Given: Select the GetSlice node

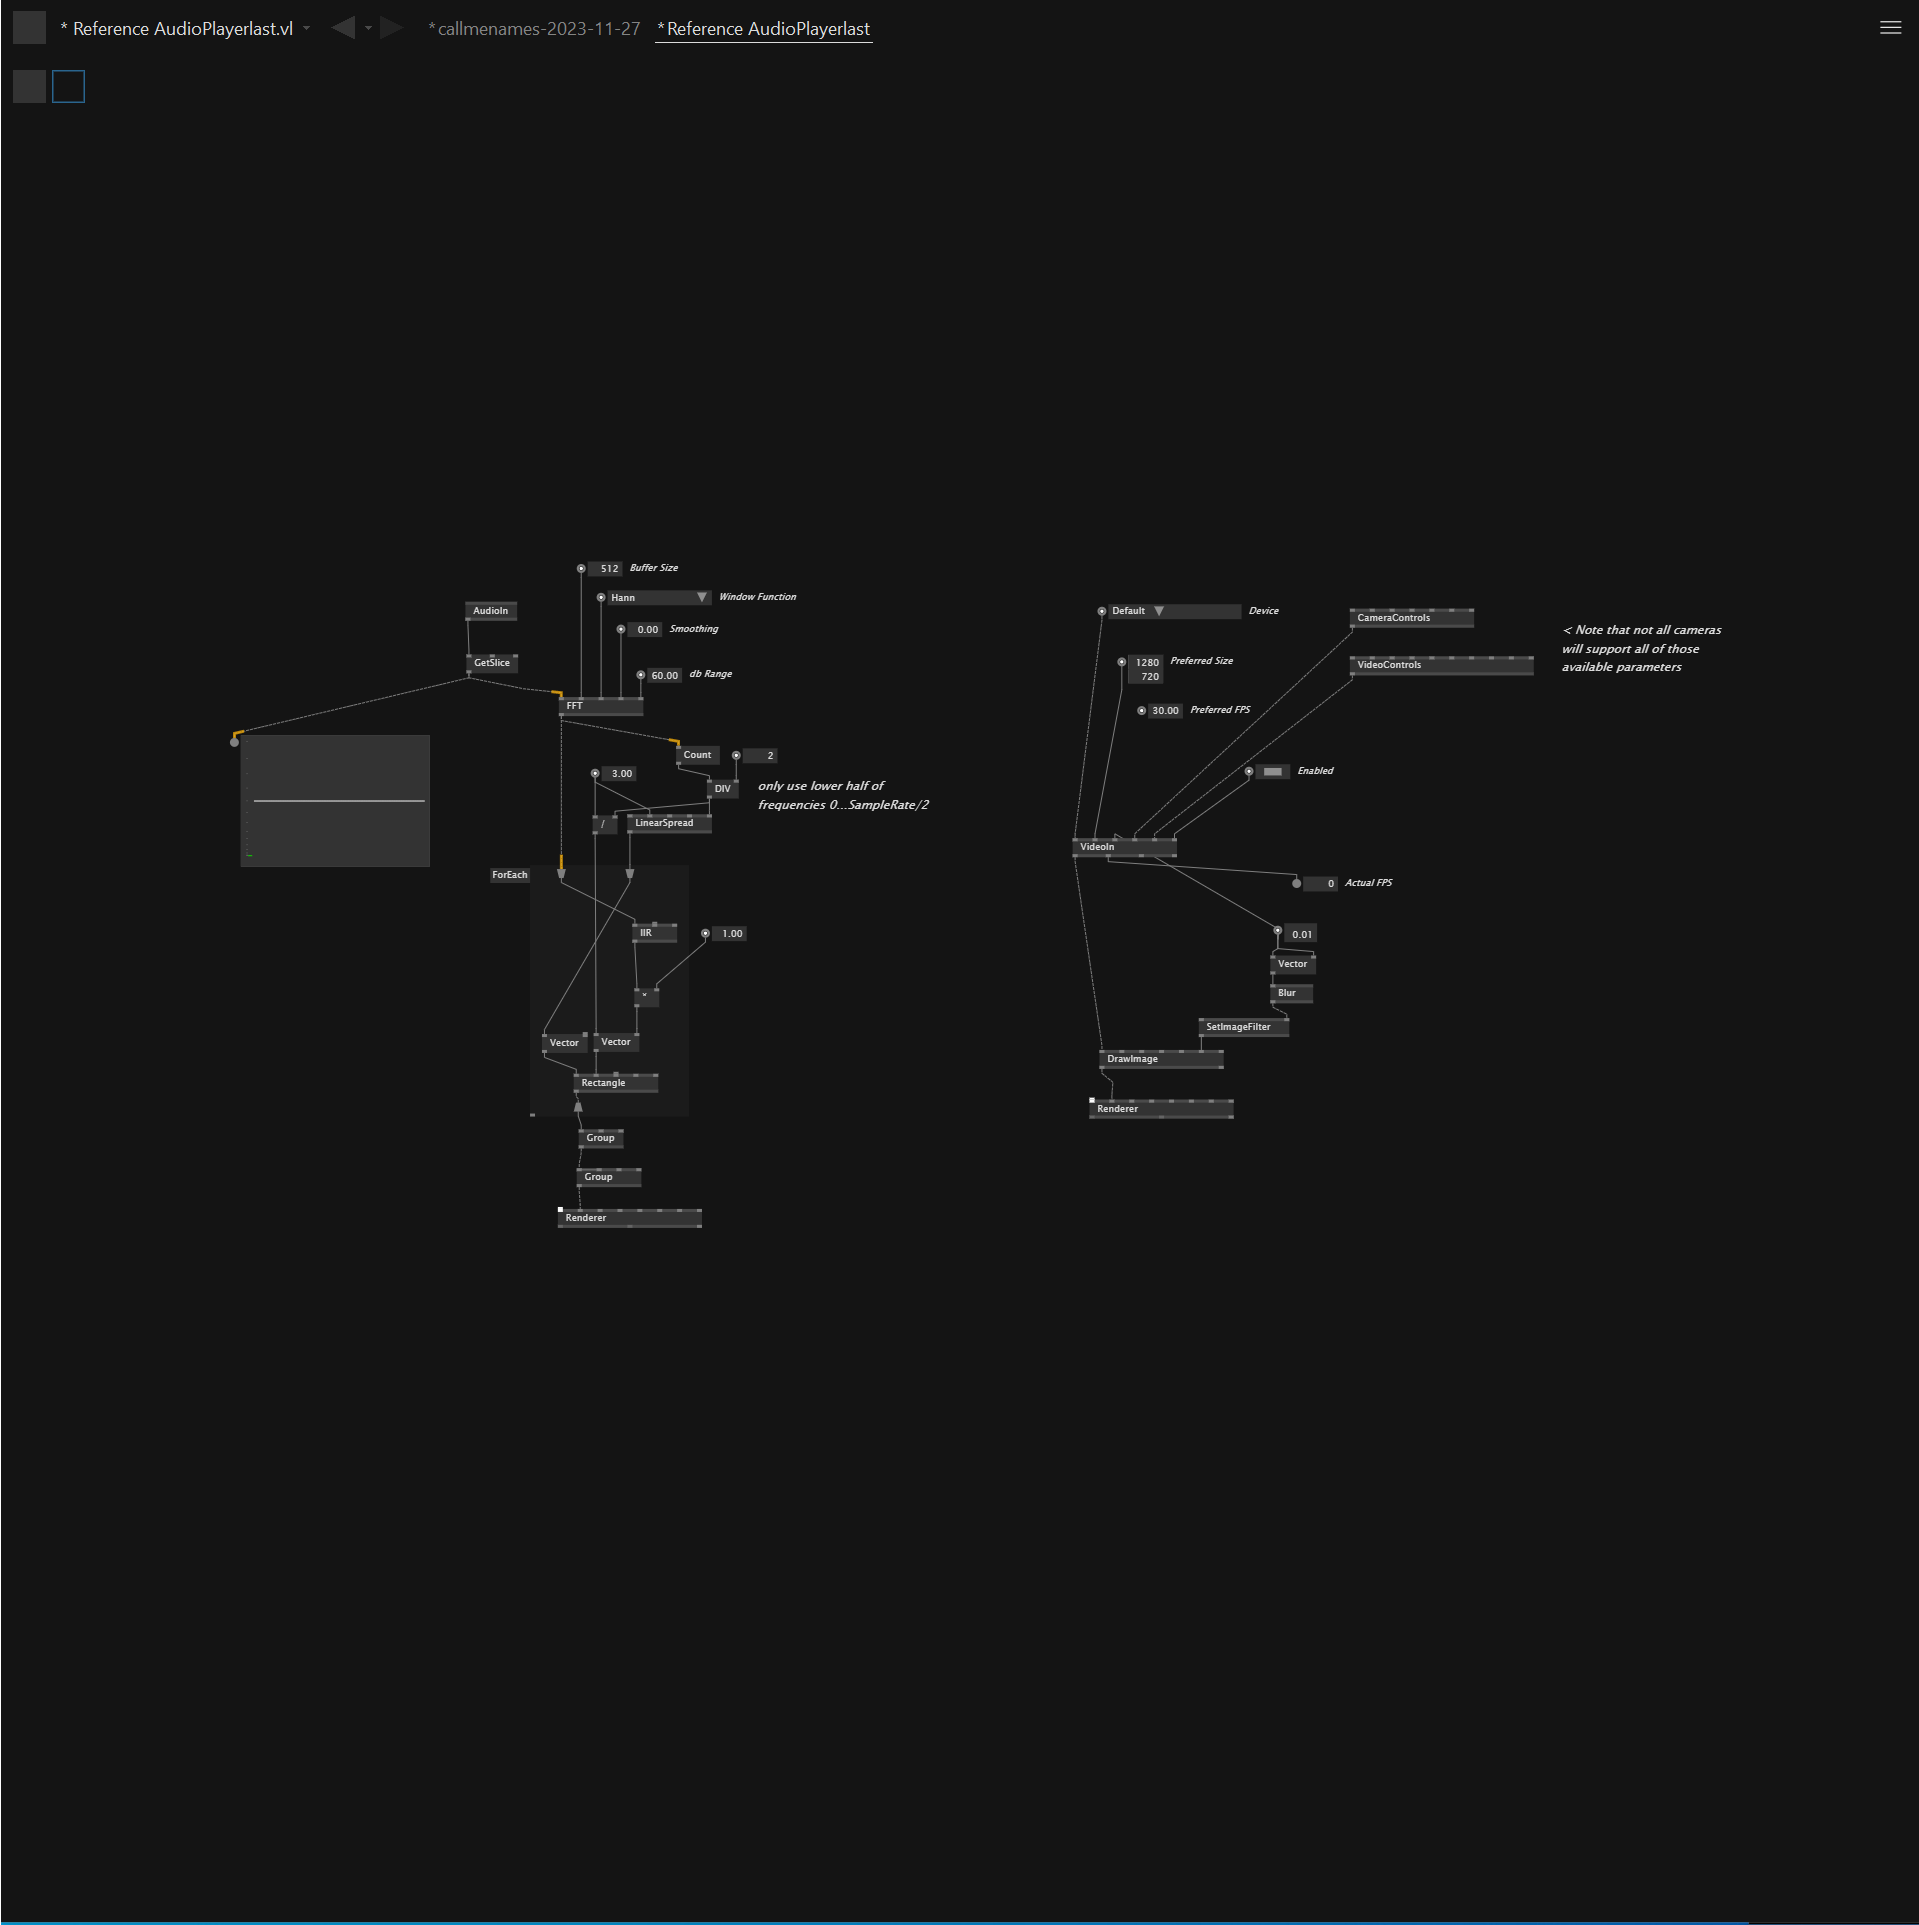Looking at the screenshot, I should [491, 662].
